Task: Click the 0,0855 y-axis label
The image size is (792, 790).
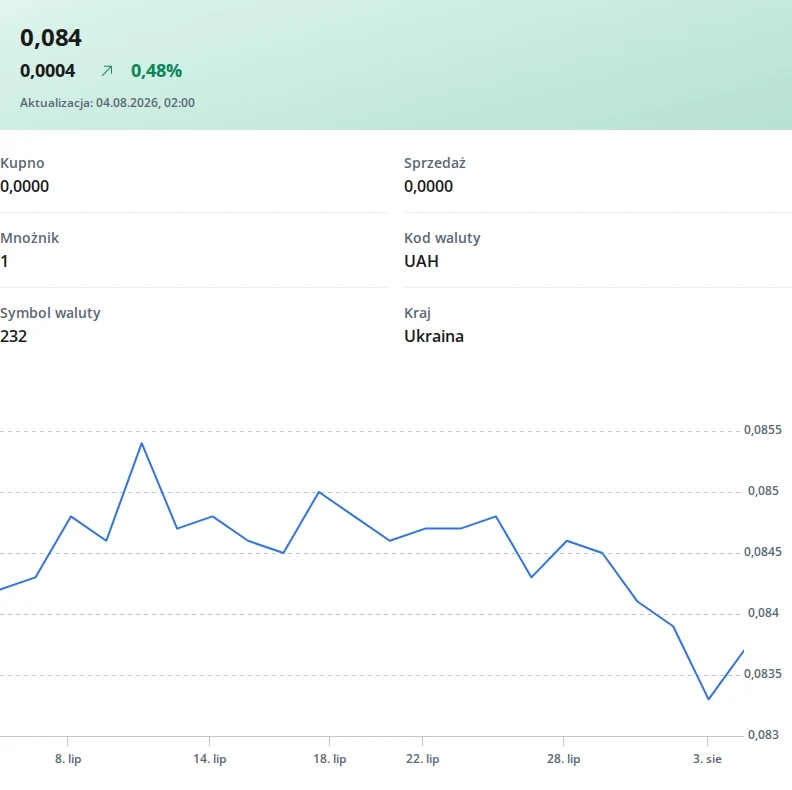Action: pyautogui.click(x=763, y=430)
